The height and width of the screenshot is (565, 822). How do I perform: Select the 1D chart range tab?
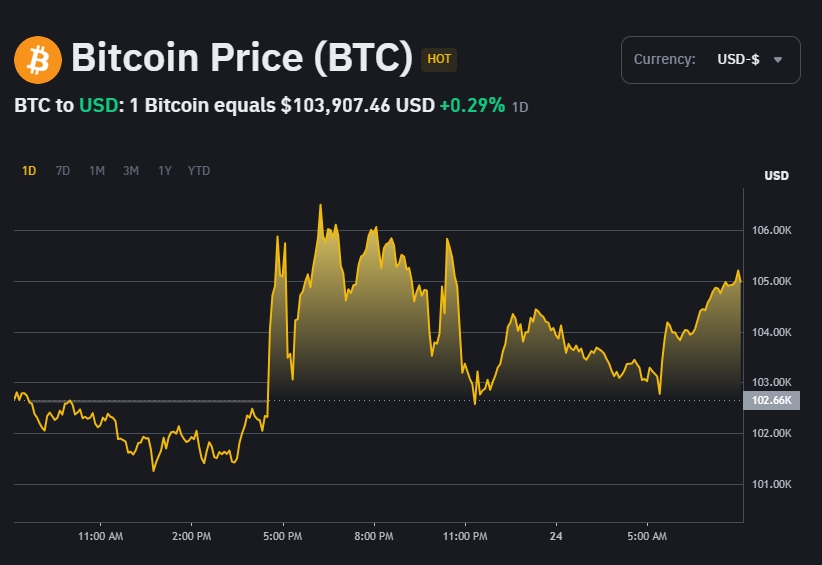click(x=29, y=171)
